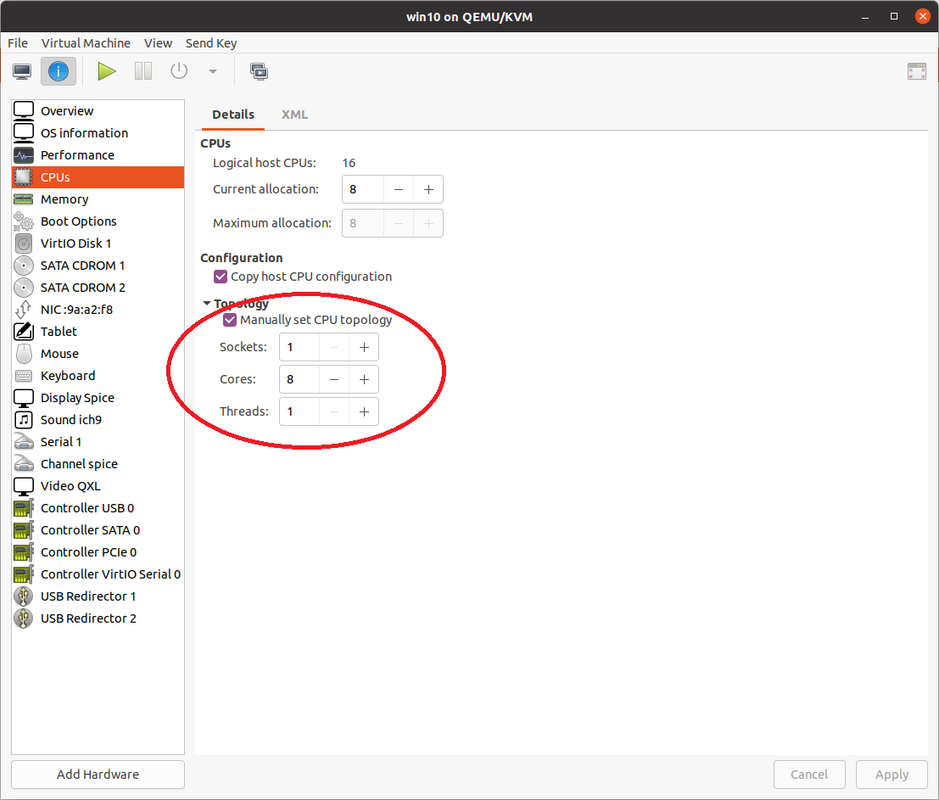Close the win10 QEMU/KVM window
This screenshot has height=800, width=939.
[922, 17]
